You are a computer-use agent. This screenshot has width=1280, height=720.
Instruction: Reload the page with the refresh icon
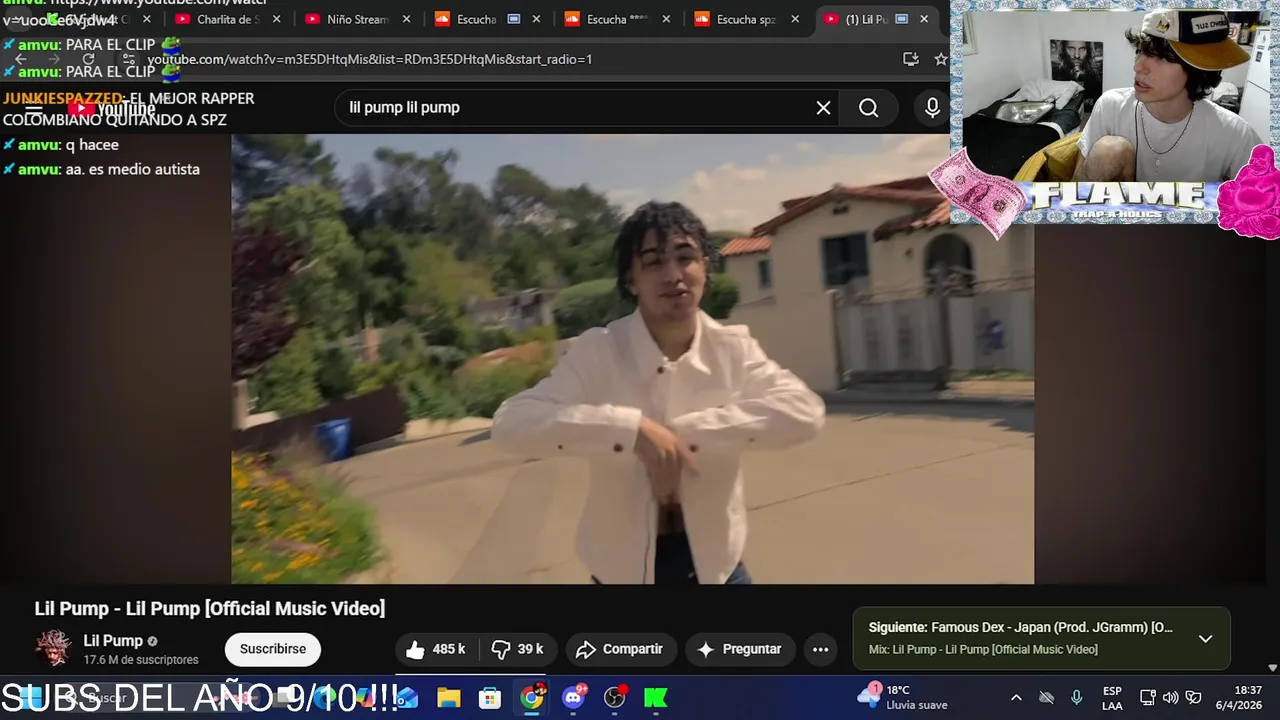88,59
